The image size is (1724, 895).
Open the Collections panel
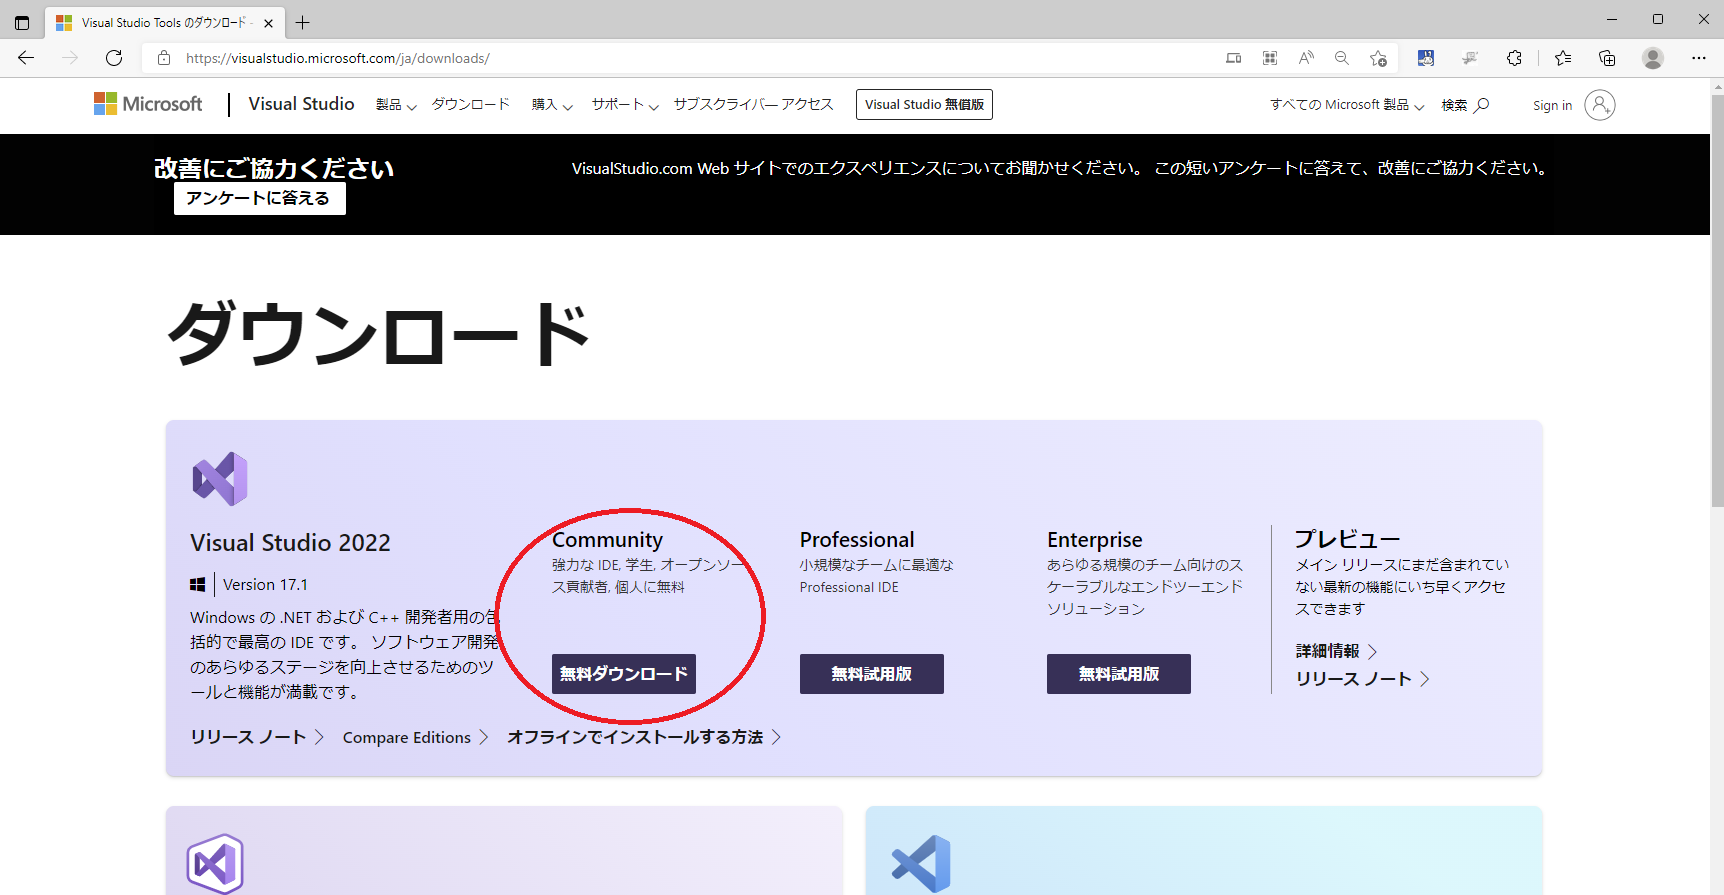click(x=1607, y=58)
